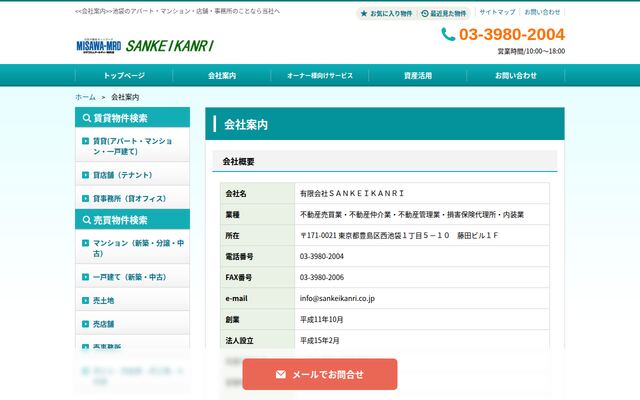Click arrow icon next to 貸事務所（貸オフィス）
640x400 pixels.
point(85,198)
